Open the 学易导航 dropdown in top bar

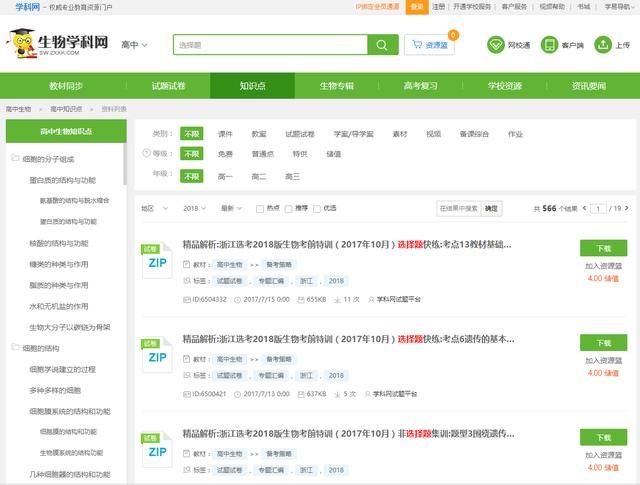[x=619, y=7]
